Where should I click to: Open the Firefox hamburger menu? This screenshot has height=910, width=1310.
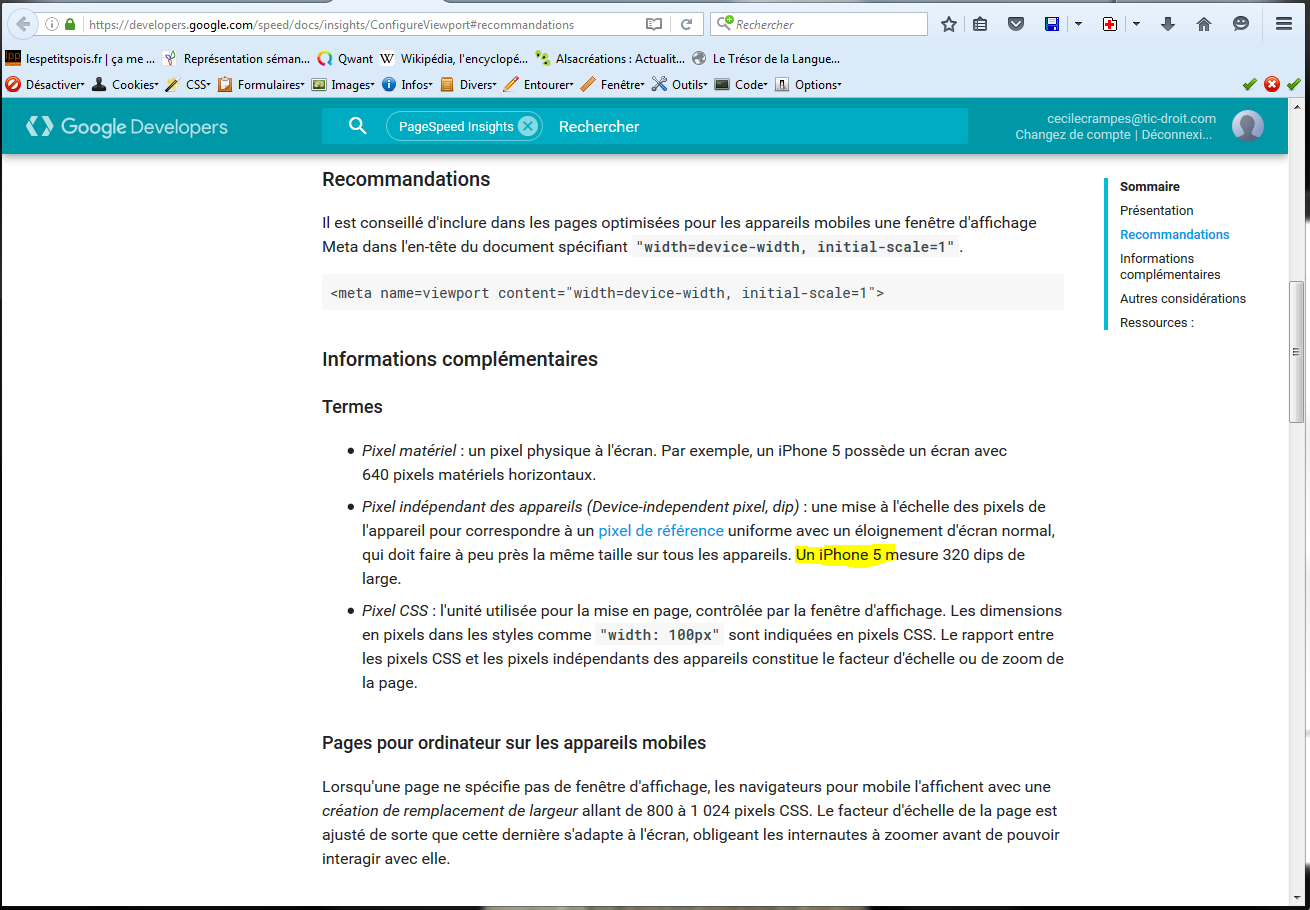click(1285, 24)
